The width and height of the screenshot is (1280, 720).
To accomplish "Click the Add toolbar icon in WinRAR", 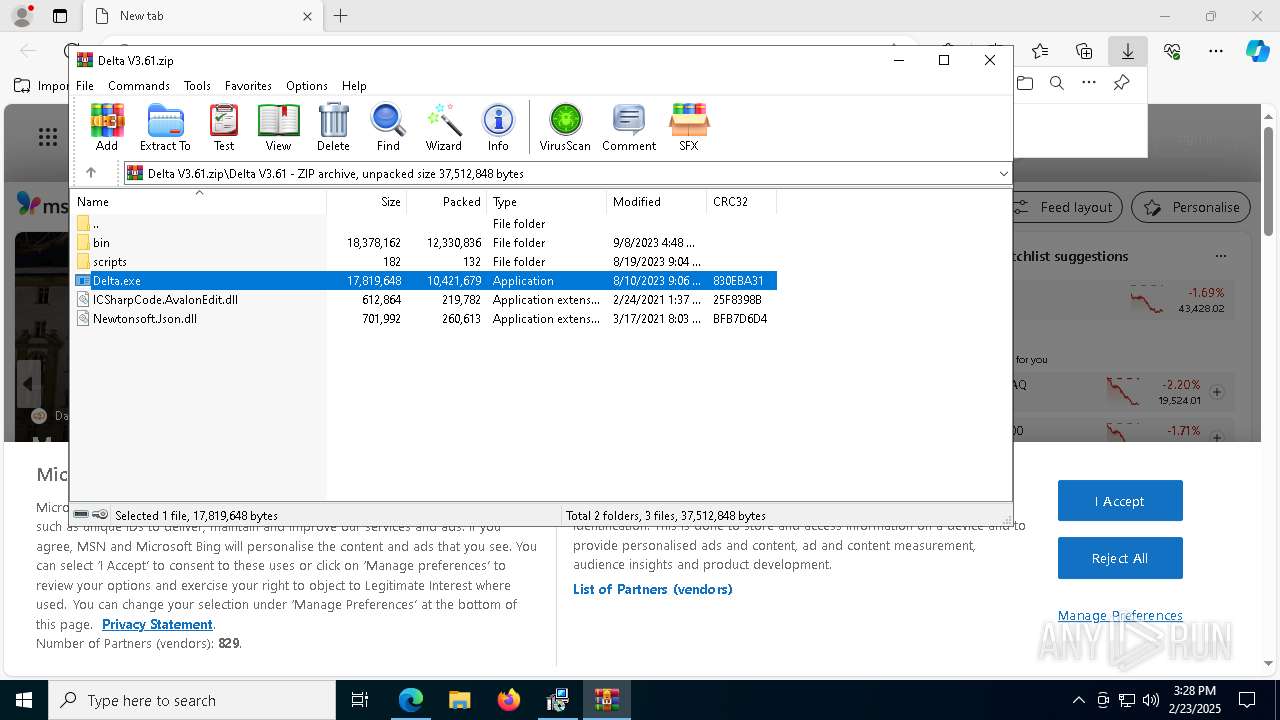I will point(107,127).
